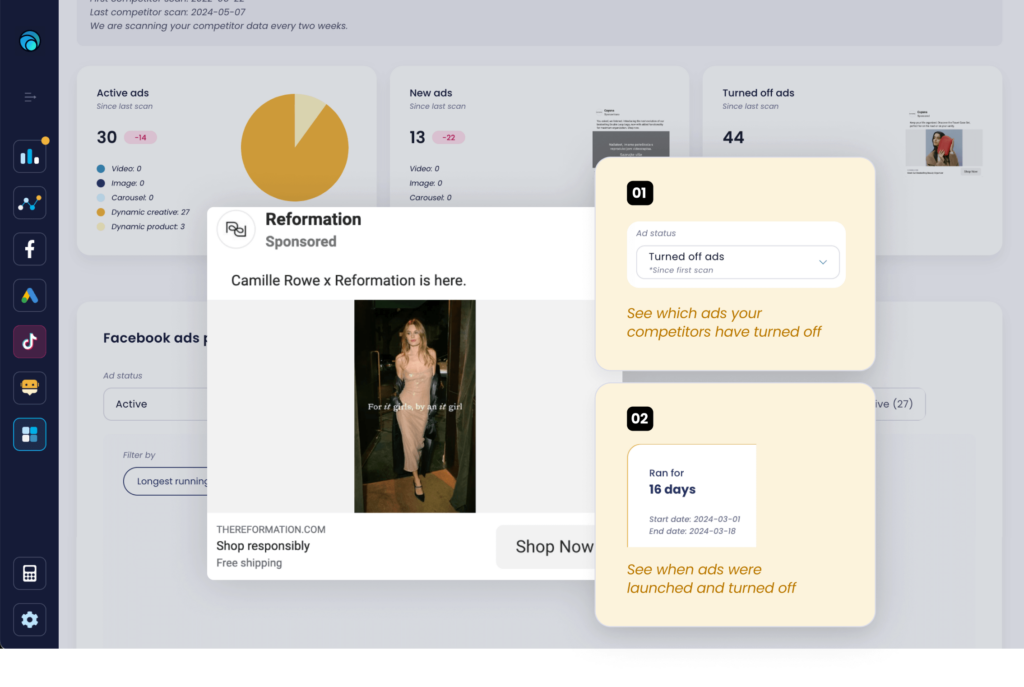Open the calculator icon in sidebar

29,573
